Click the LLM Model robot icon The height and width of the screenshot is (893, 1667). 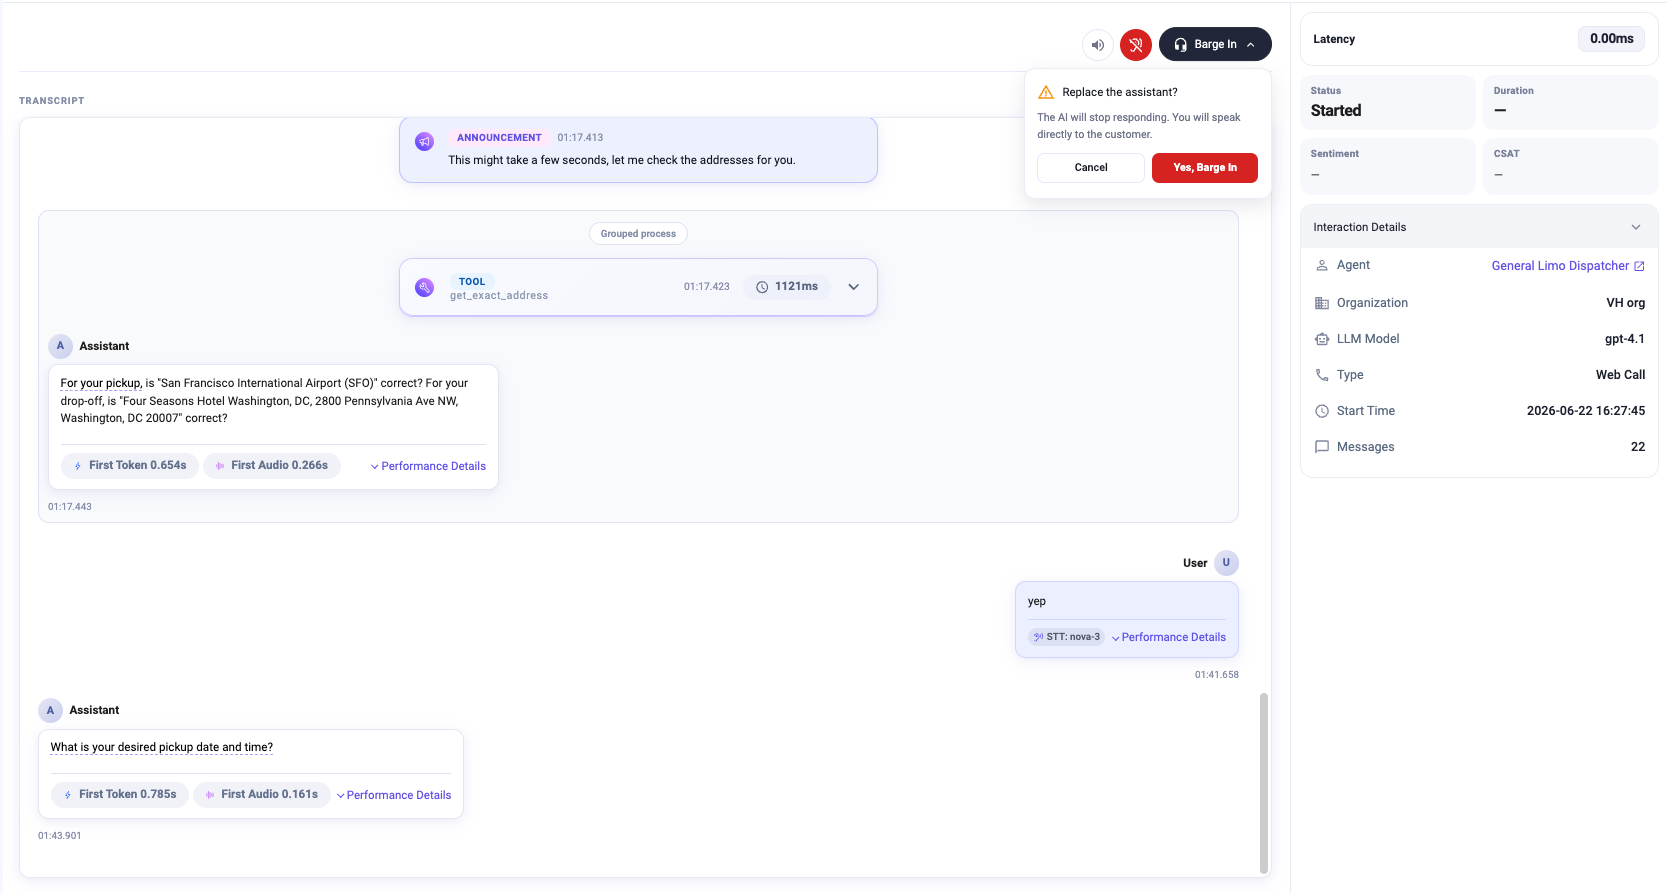(x=1322, y=339)
